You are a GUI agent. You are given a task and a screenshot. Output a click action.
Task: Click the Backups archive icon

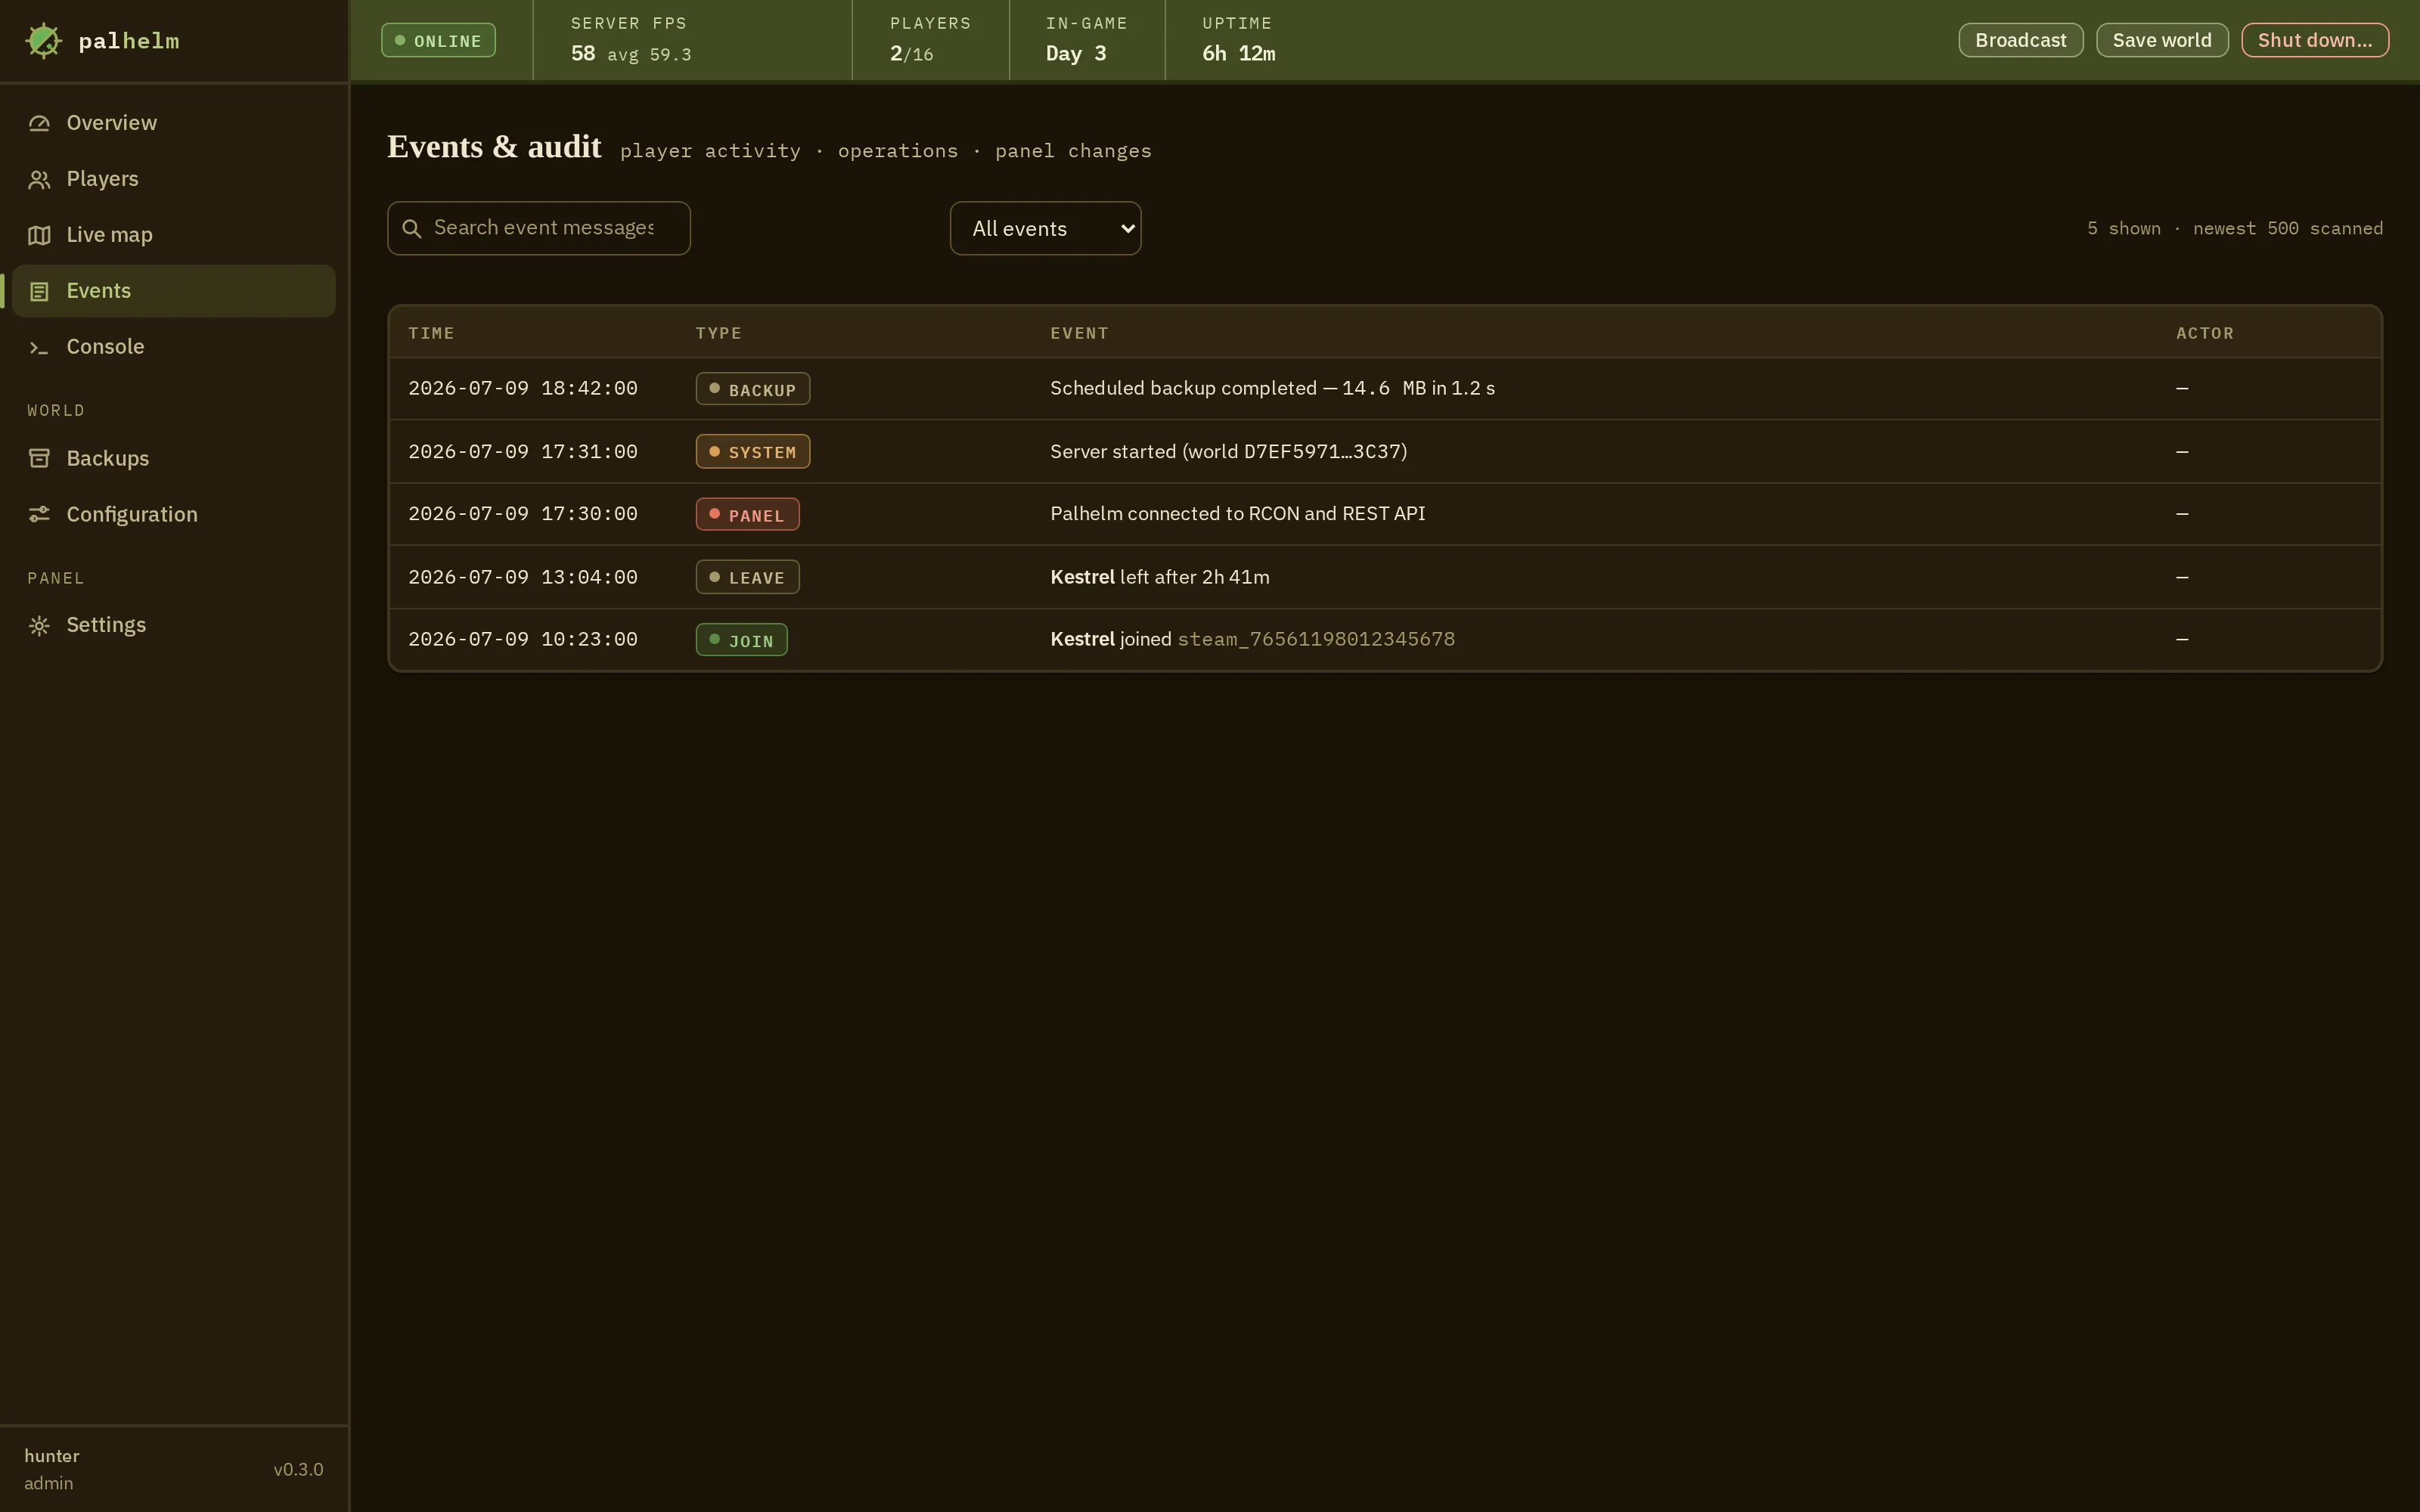(39, 458)
